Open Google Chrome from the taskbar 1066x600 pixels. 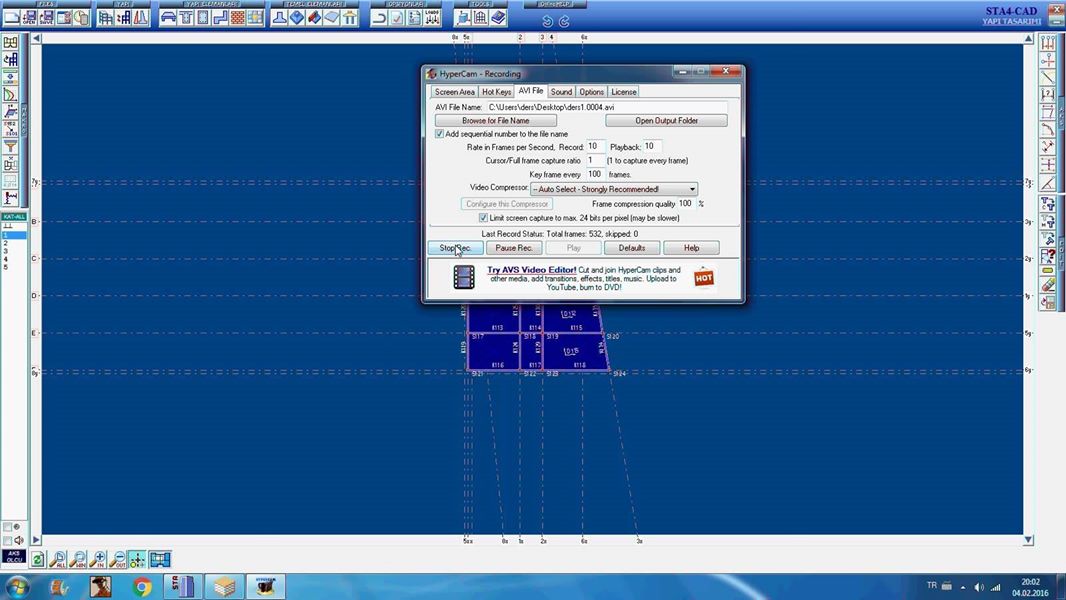(x=142, y=586)
